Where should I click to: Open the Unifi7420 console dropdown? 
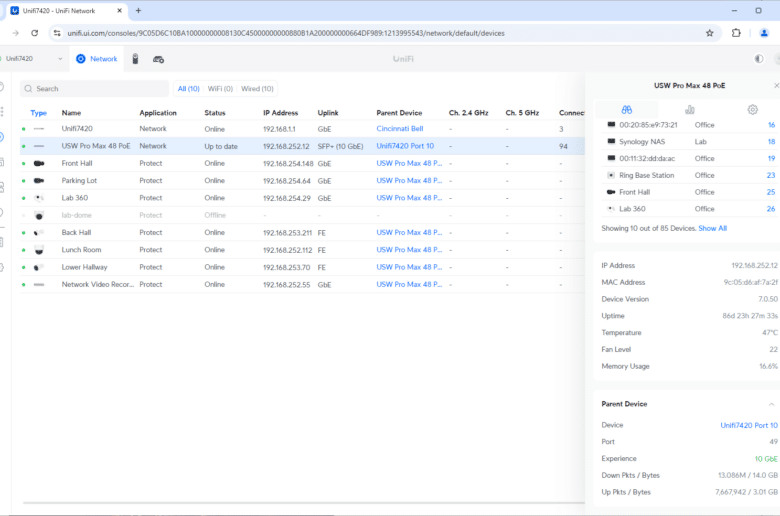33,59
